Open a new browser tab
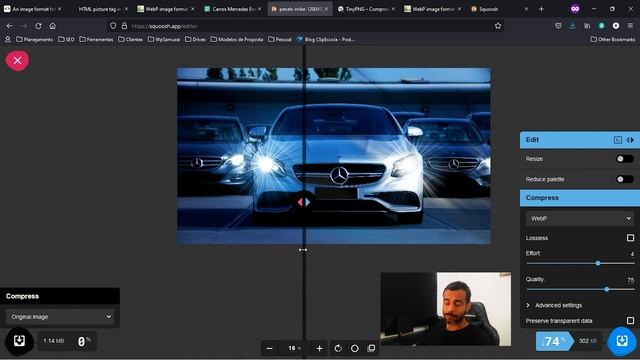 541,9
